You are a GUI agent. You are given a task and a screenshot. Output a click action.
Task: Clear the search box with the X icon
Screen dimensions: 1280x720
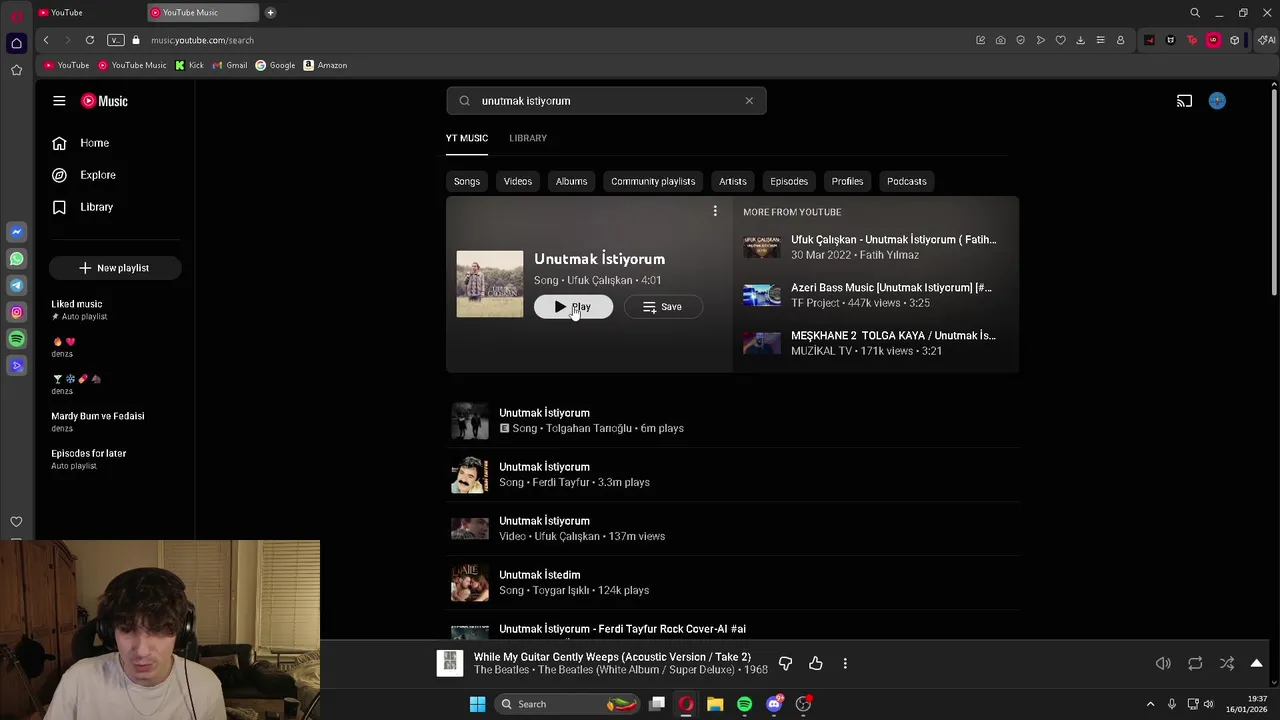click(x=749, y=101)
